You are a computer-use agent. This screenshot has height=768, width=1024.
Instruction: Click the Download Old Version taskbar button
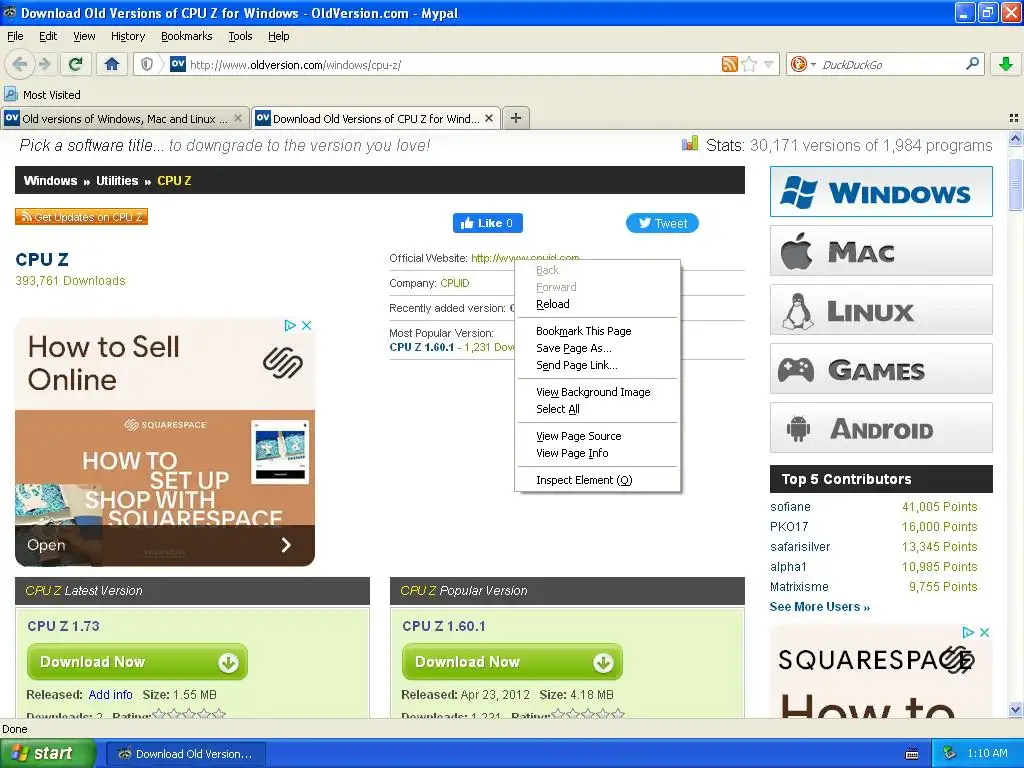tap(185, 754)
